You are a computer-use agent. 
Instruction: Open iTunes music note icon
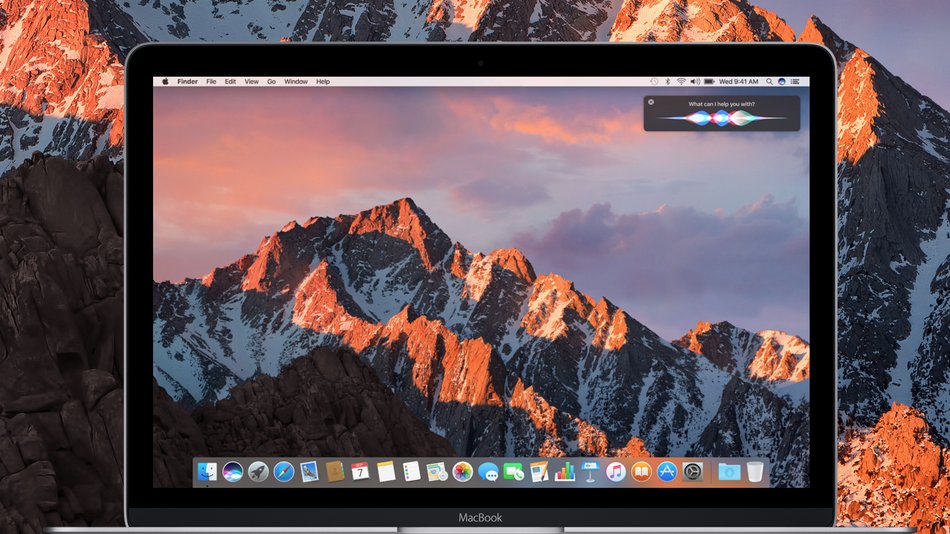[616, 472]
